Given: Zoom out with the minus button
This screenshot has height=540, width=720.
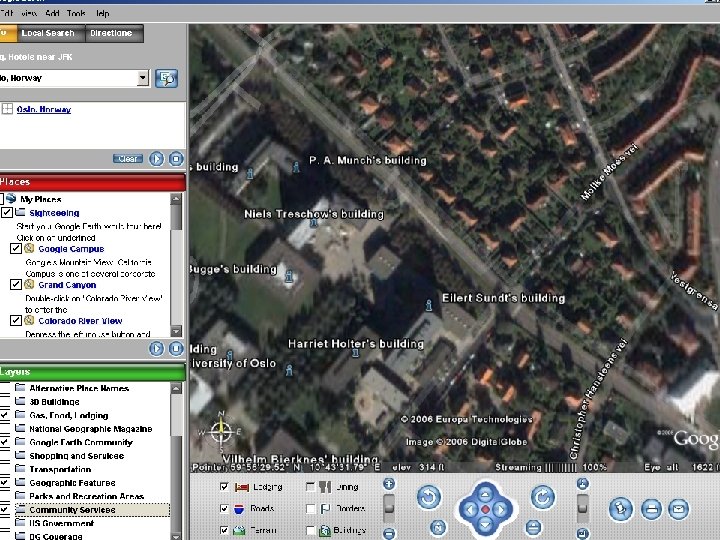Looking at the screenshot, I should (389, 533).
